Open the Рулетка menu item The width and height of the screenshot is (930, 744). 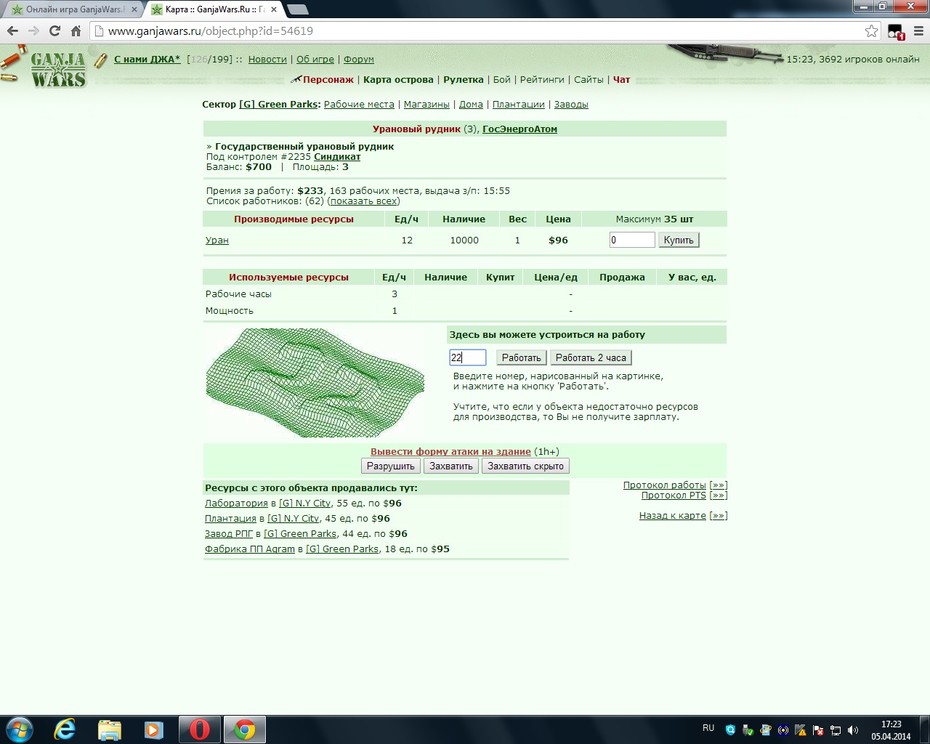[463, 80]
